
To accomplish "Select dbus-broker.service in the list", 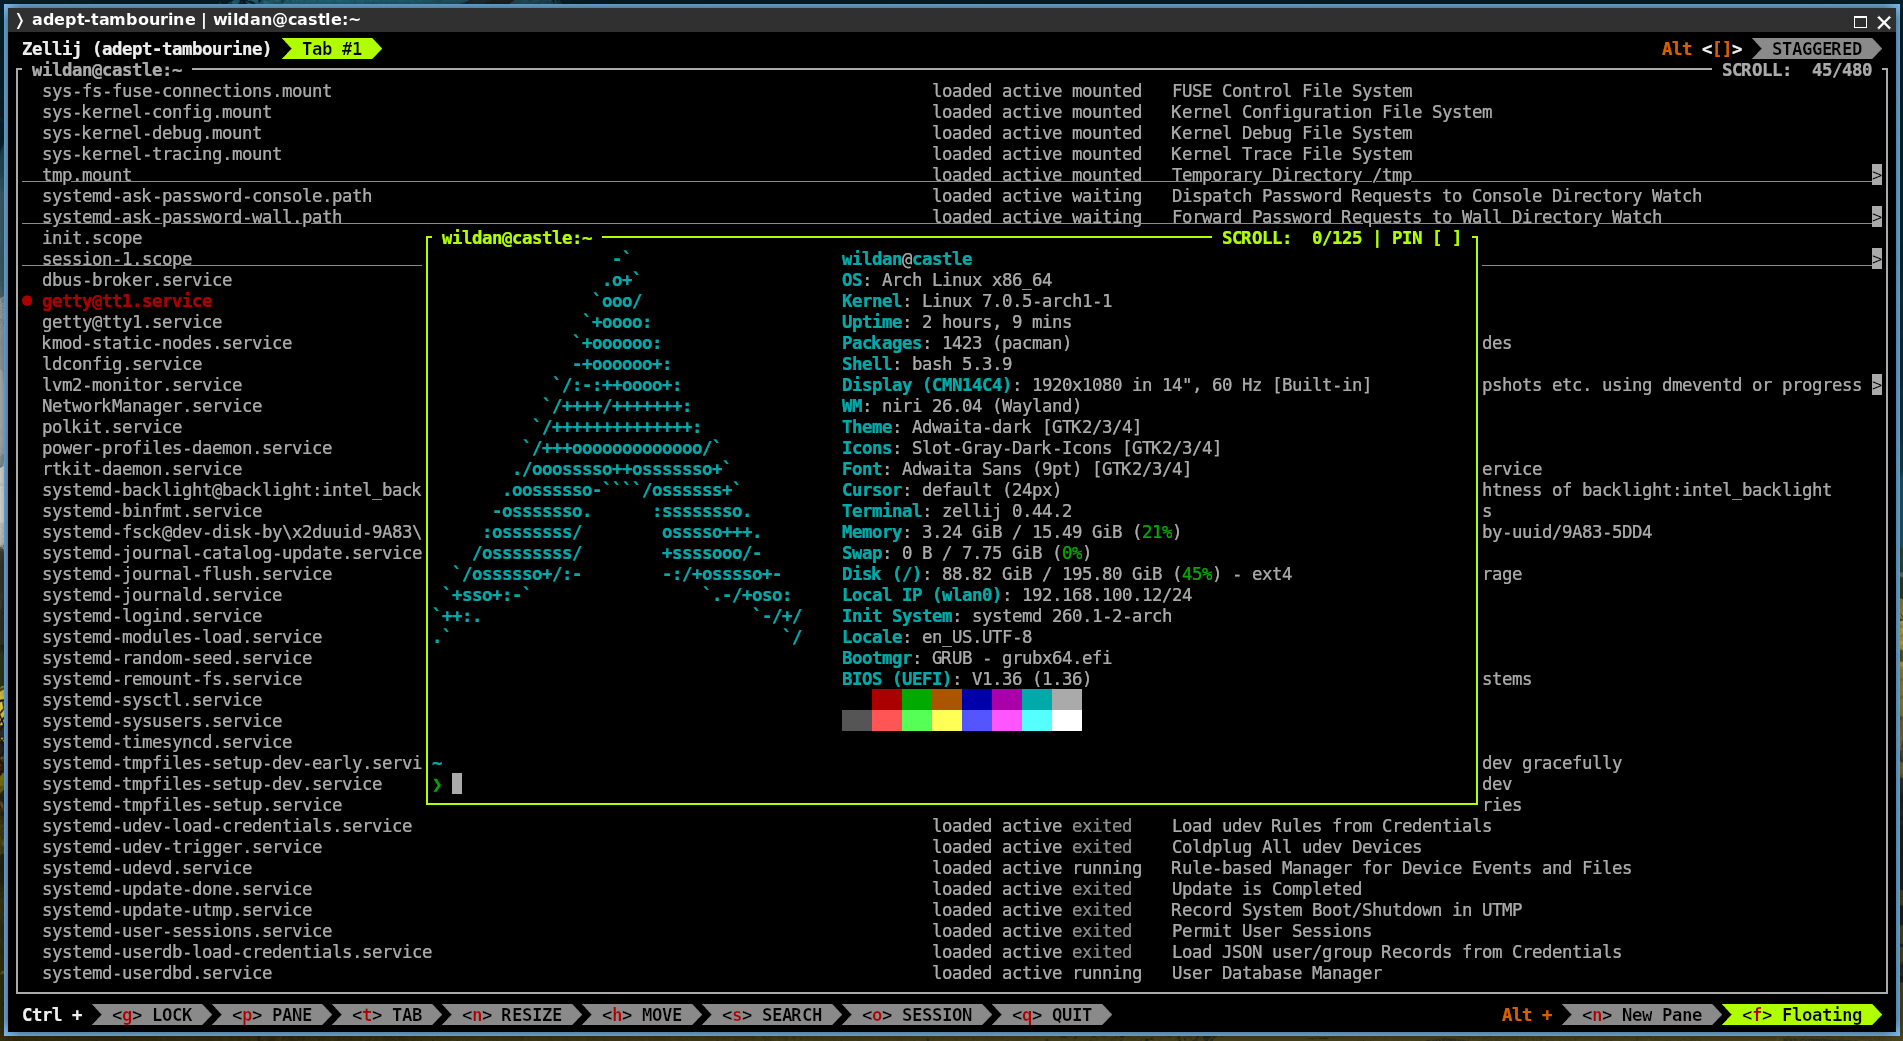I will (137, 280).
